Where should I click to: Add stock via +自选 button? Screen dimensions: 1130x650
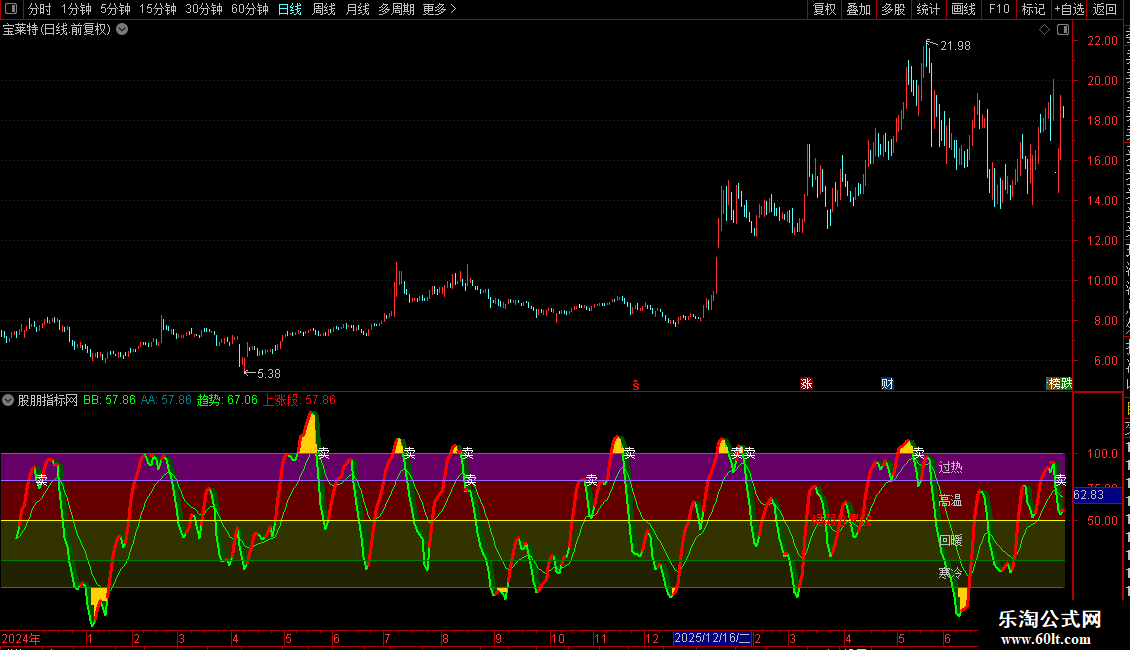click(1069, 9)
